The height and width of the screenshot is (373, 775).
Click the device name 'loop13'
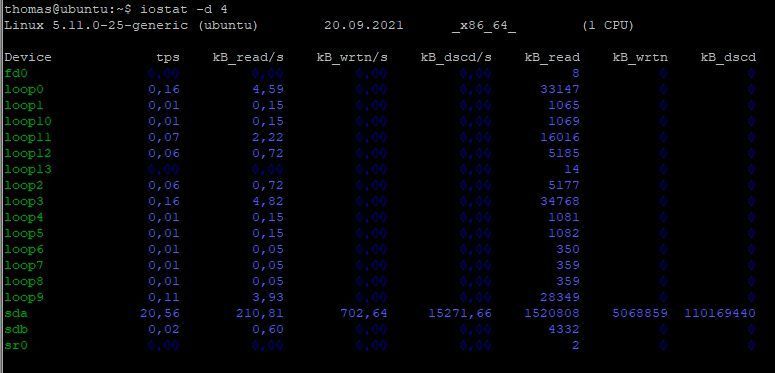pos(28,169)
